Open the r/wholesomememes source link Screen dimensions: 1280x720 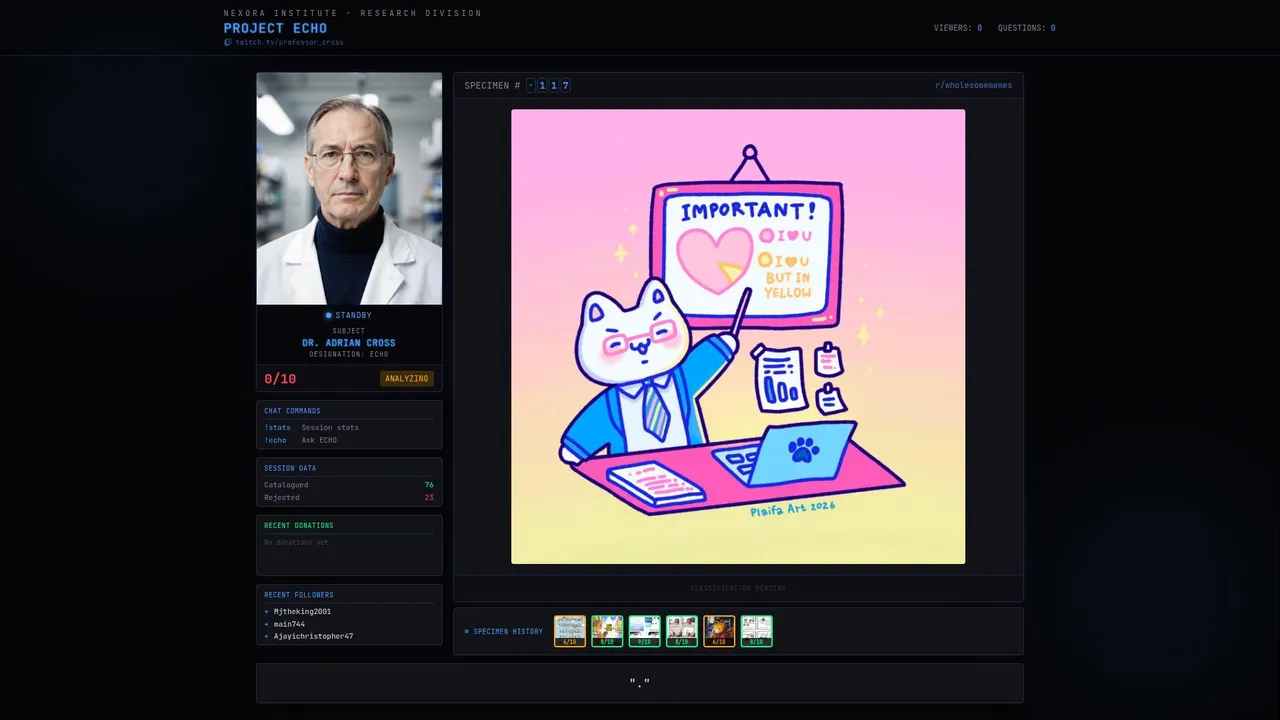(x=973, y=86)
